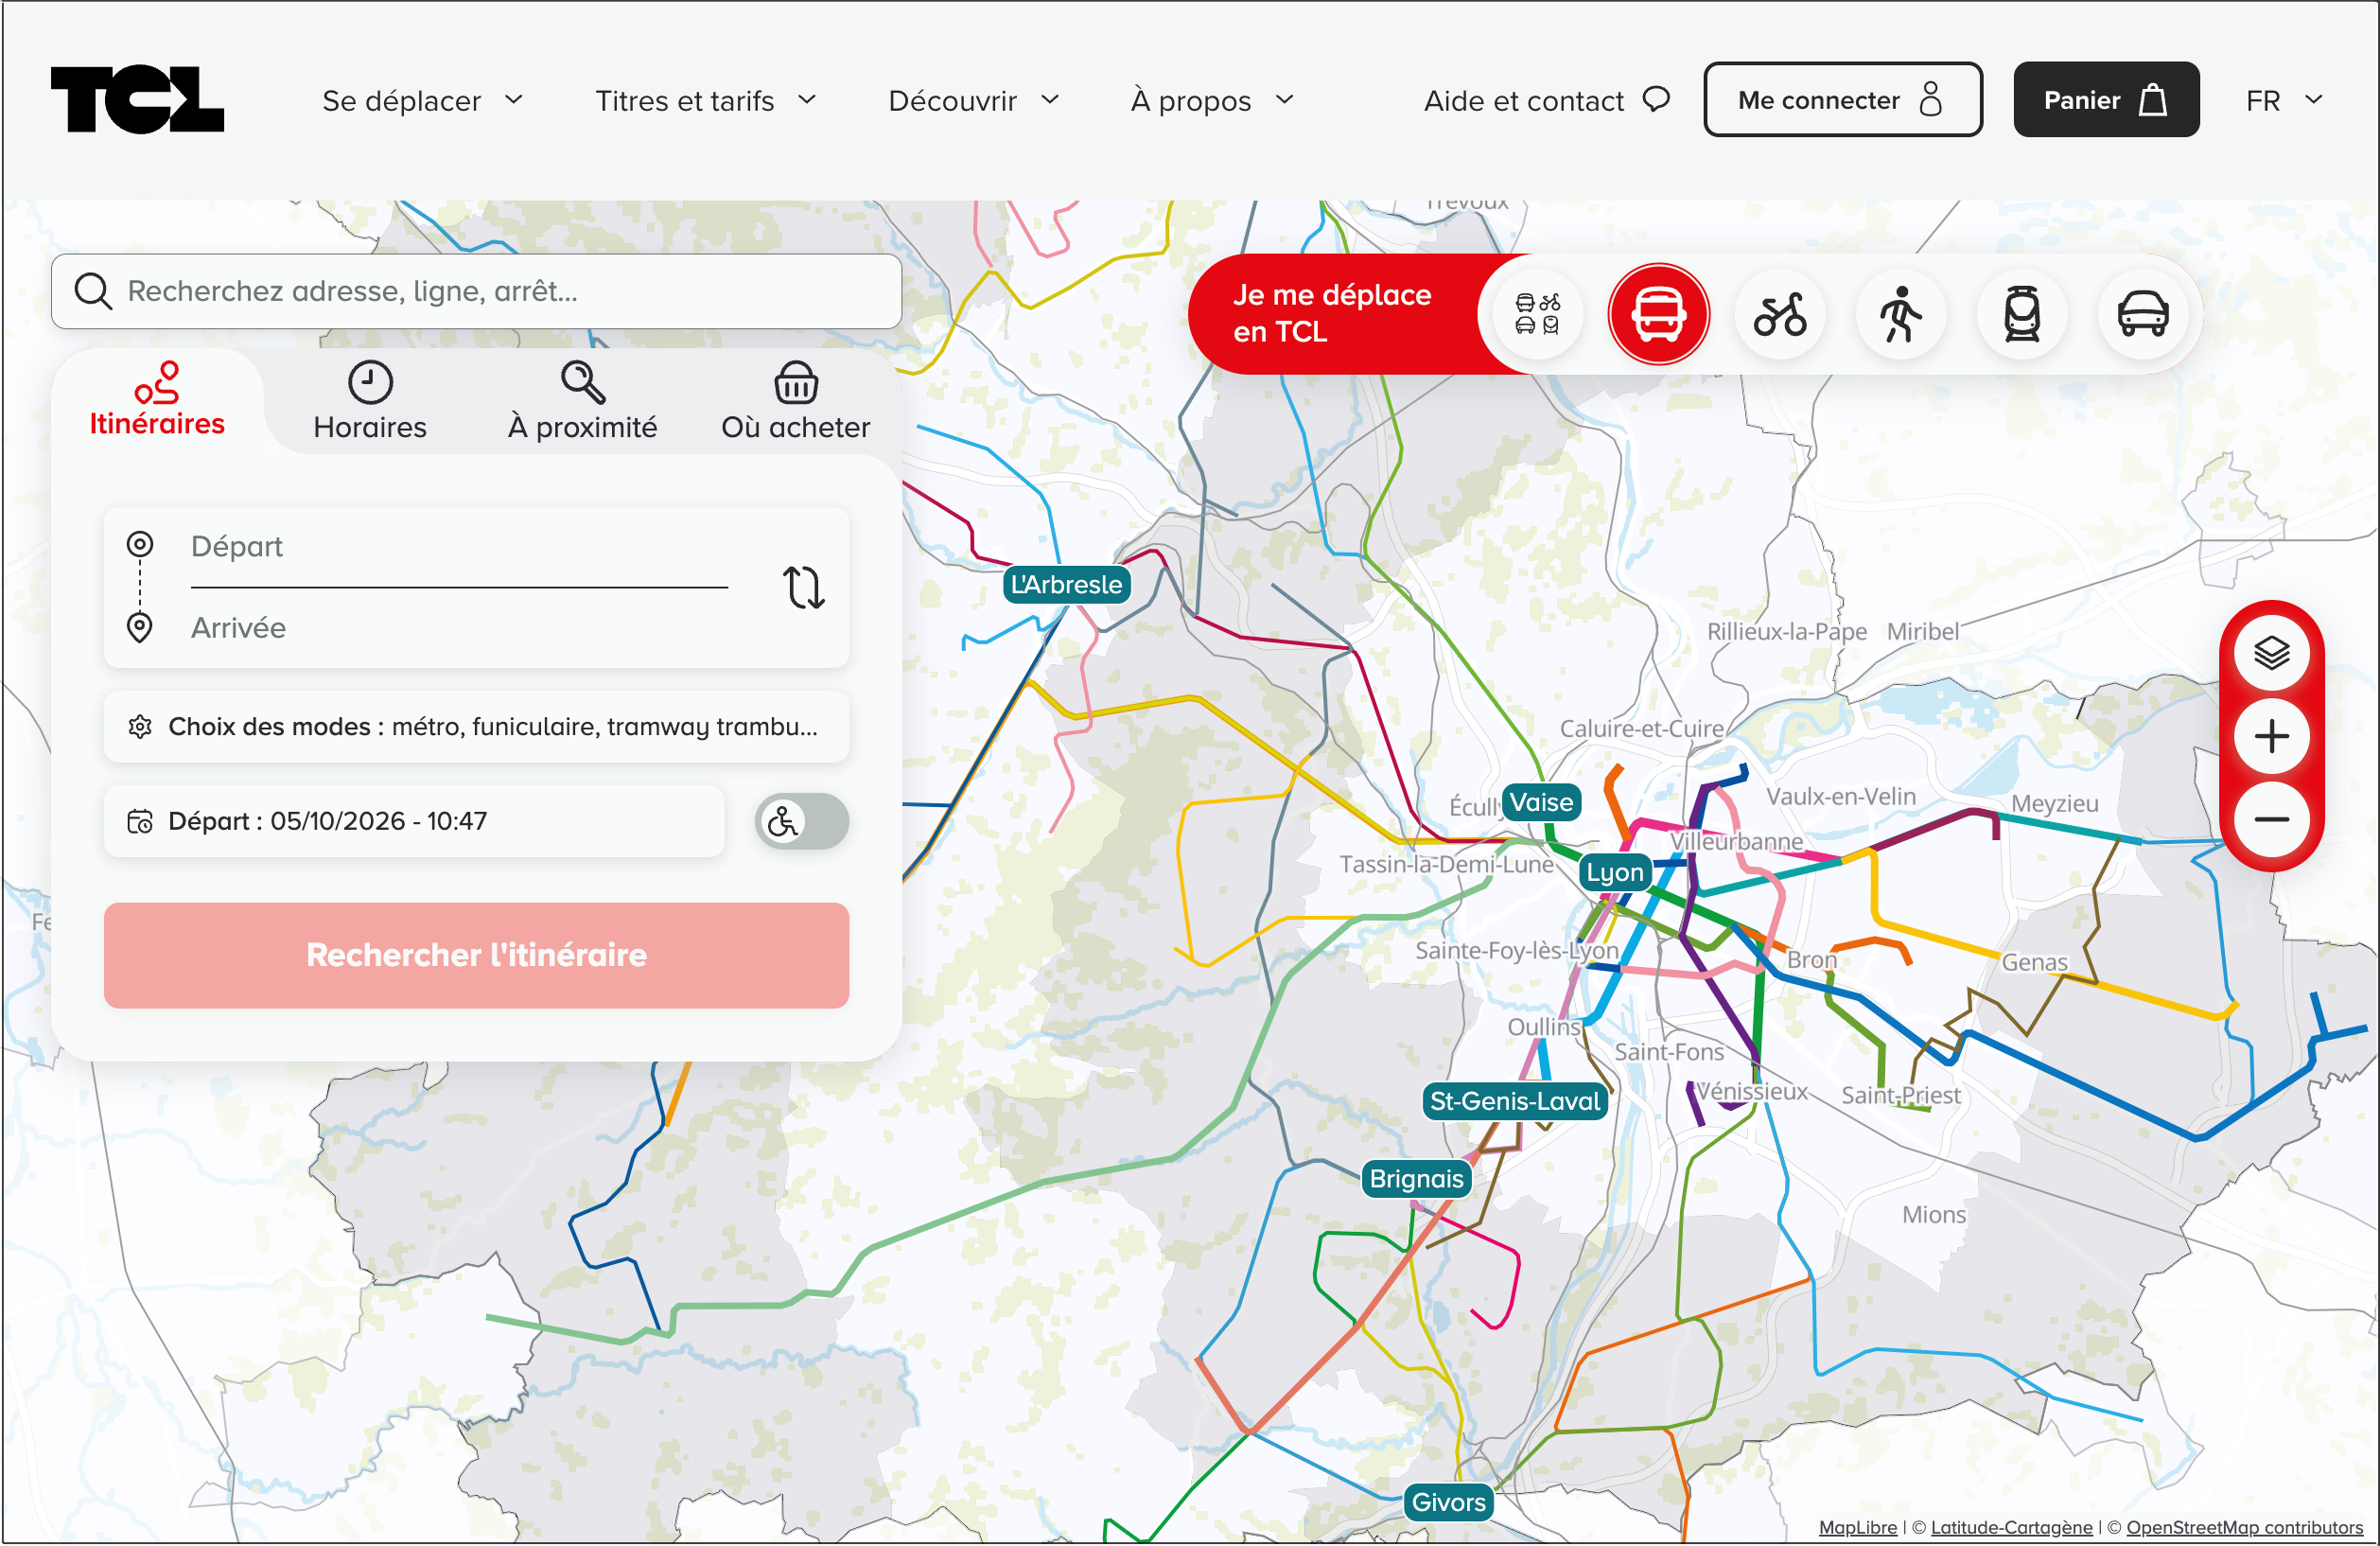Switch to the À proximité tab
The image size is (2380, 1546).
click(582, 400)
